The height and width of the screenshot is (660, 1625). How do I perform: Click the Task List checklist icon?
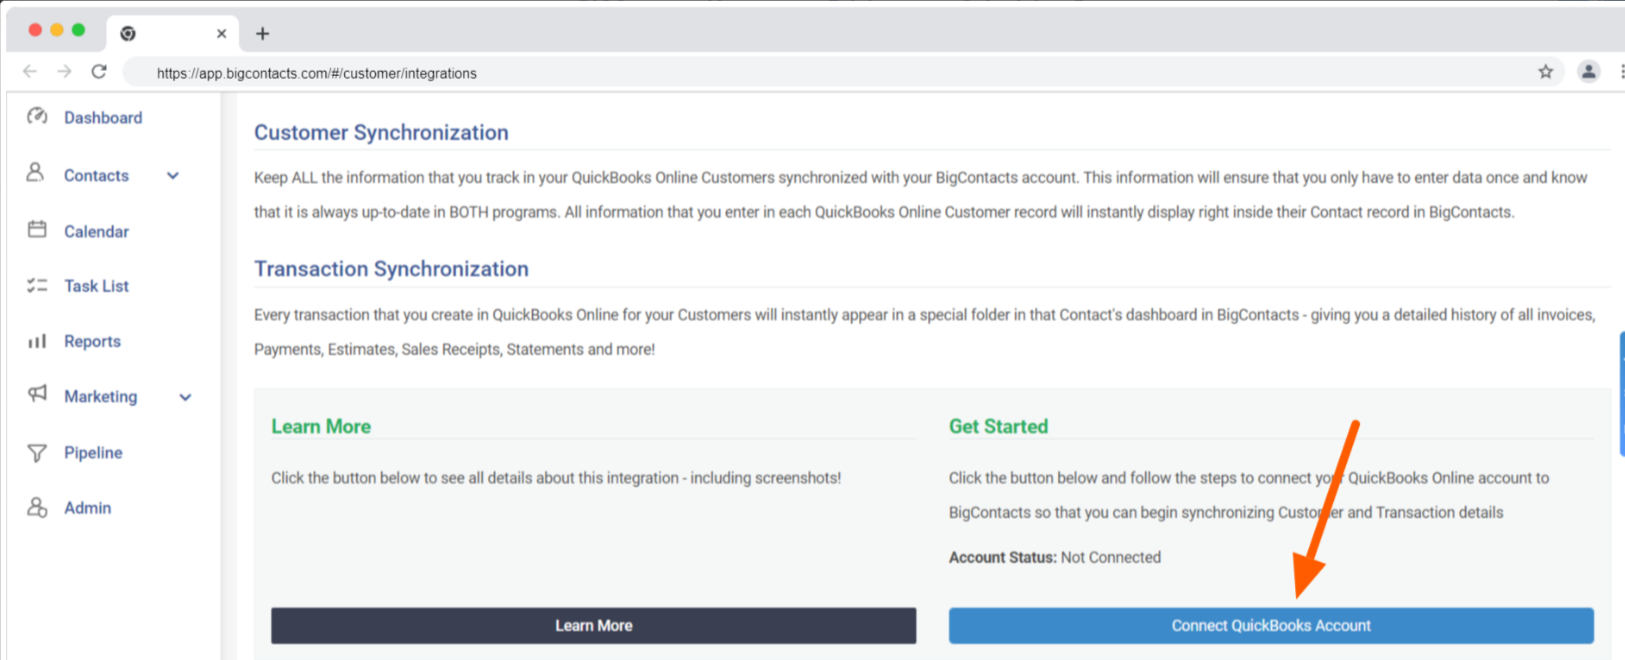pyautogui.click(x=37, y=285)
